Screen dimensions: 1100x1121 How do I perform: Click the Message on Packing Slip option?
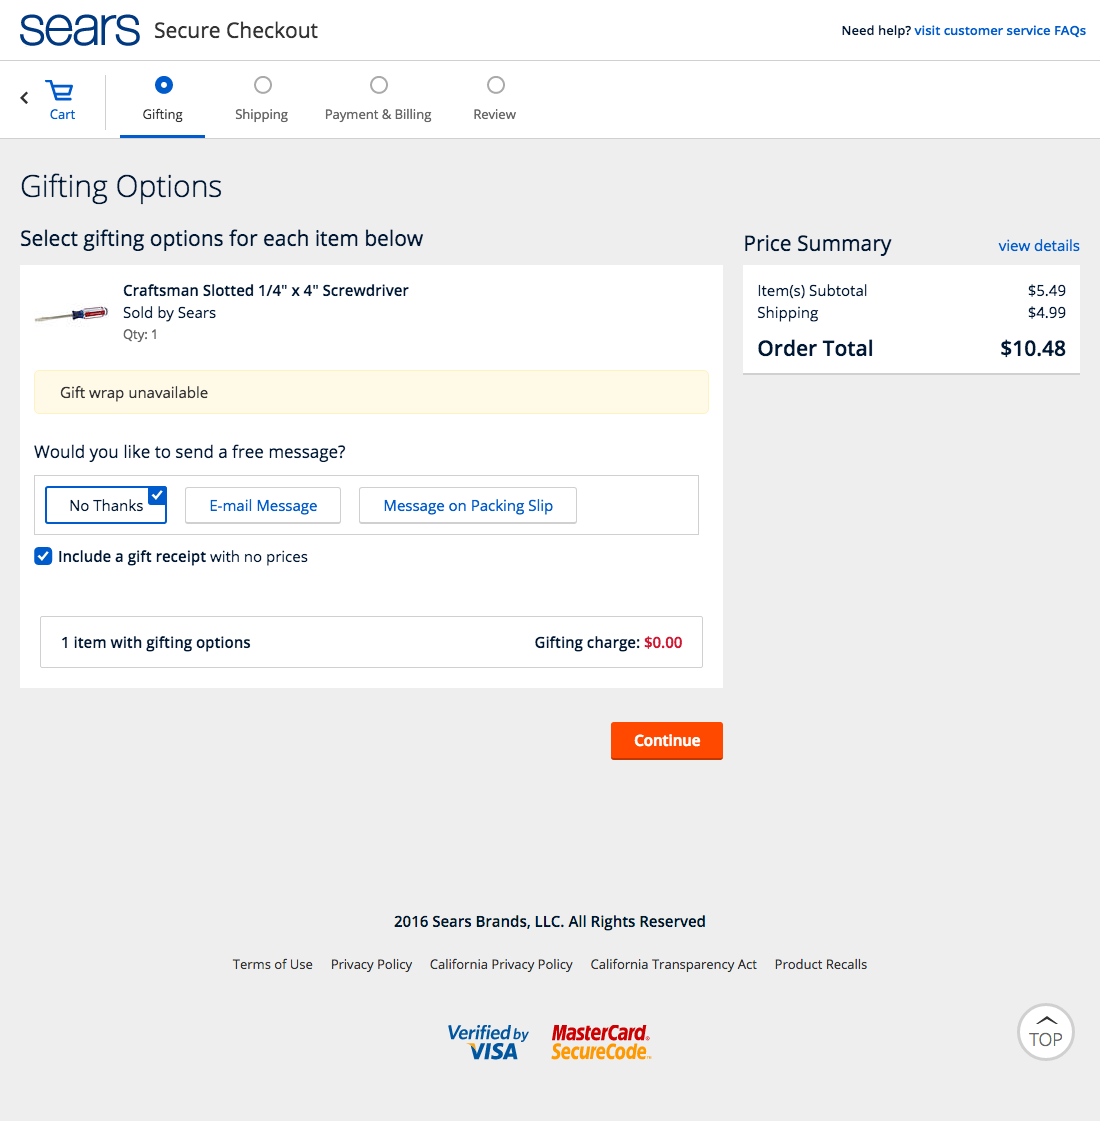[467, 505]
